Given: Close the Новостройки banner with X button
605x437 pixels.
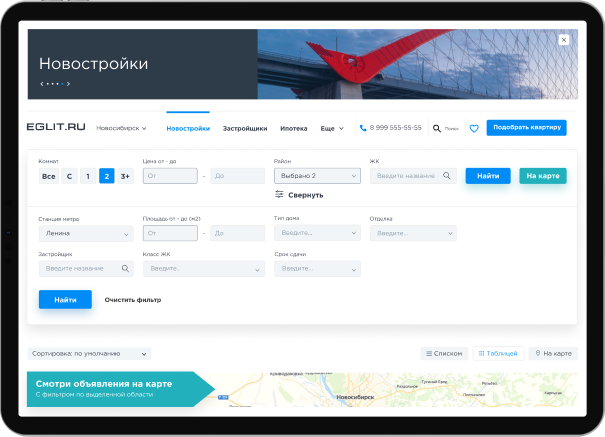Looking at the screenshot, I should coord(564,40).
